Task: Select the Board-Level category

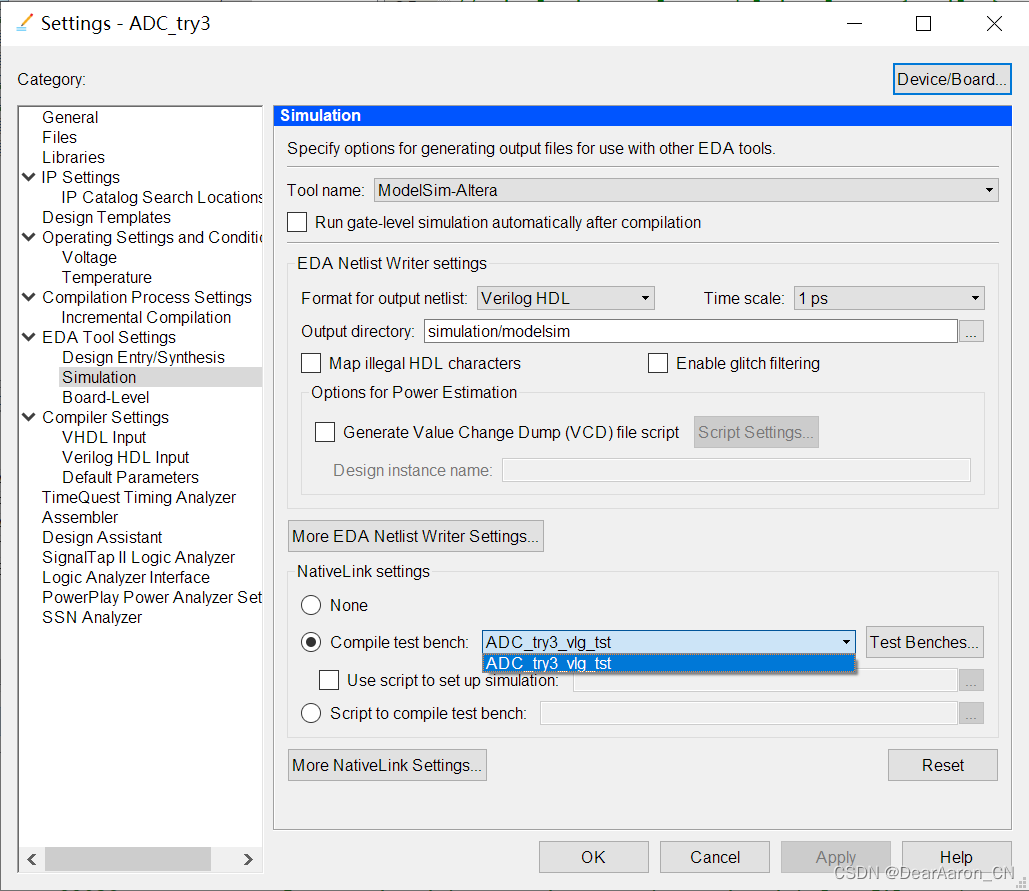Action: (104, 397)
